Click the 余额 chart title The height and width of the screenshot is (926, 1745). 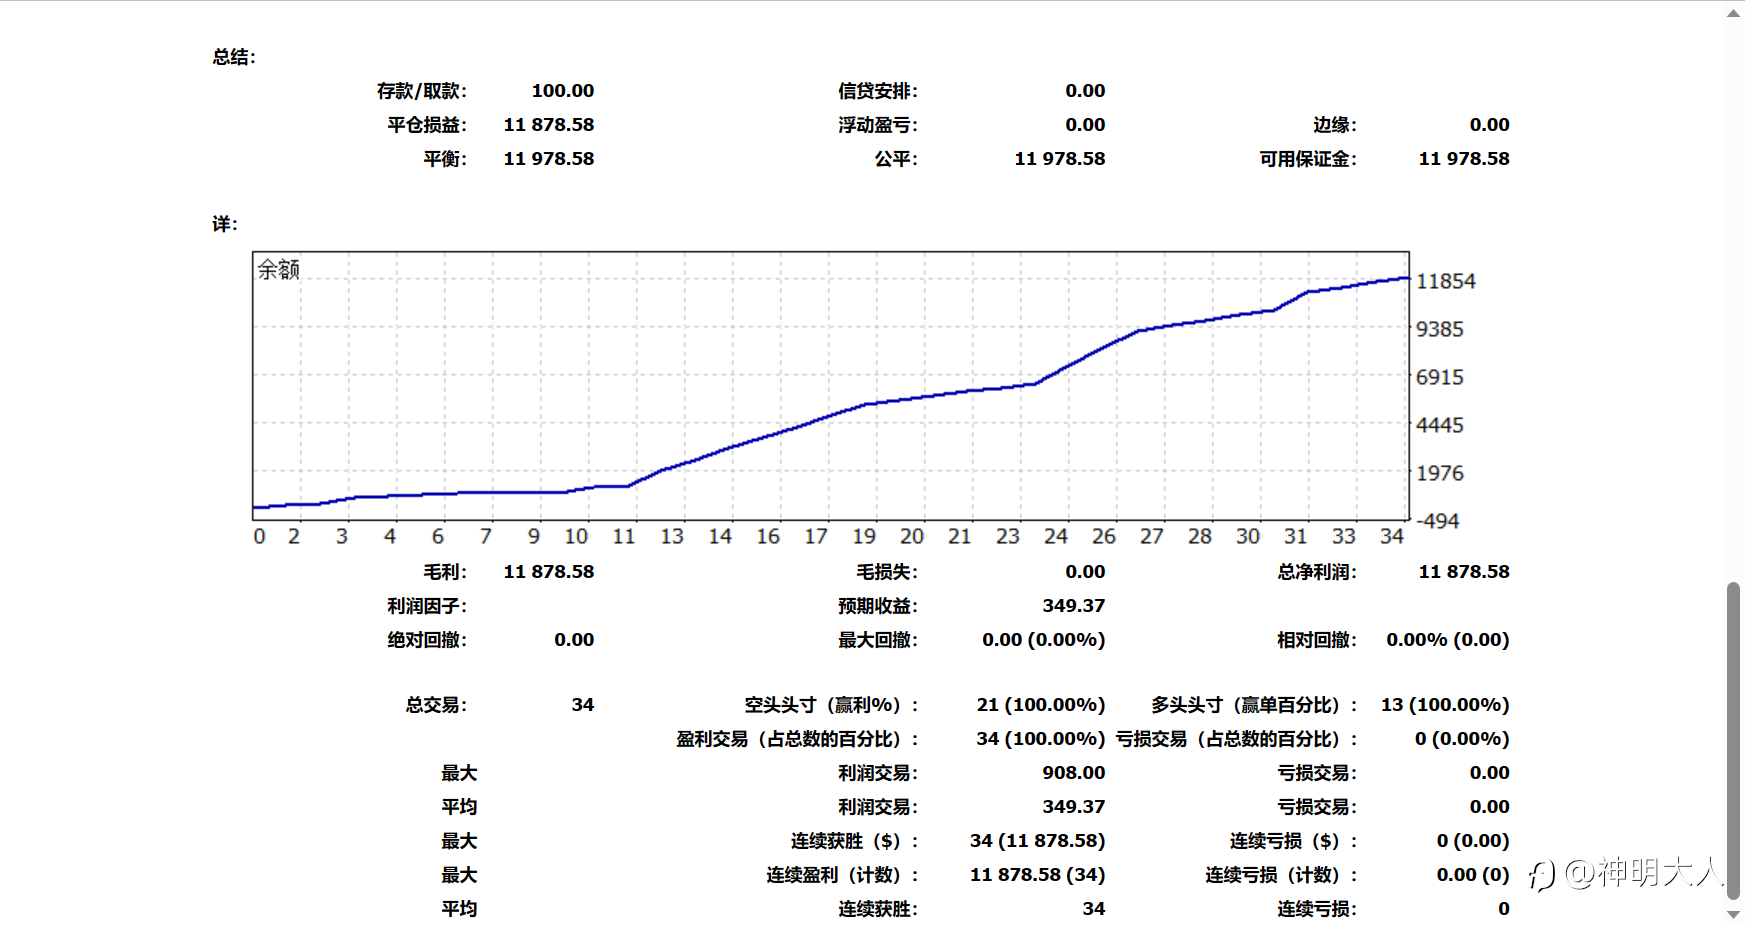point(279,269)
